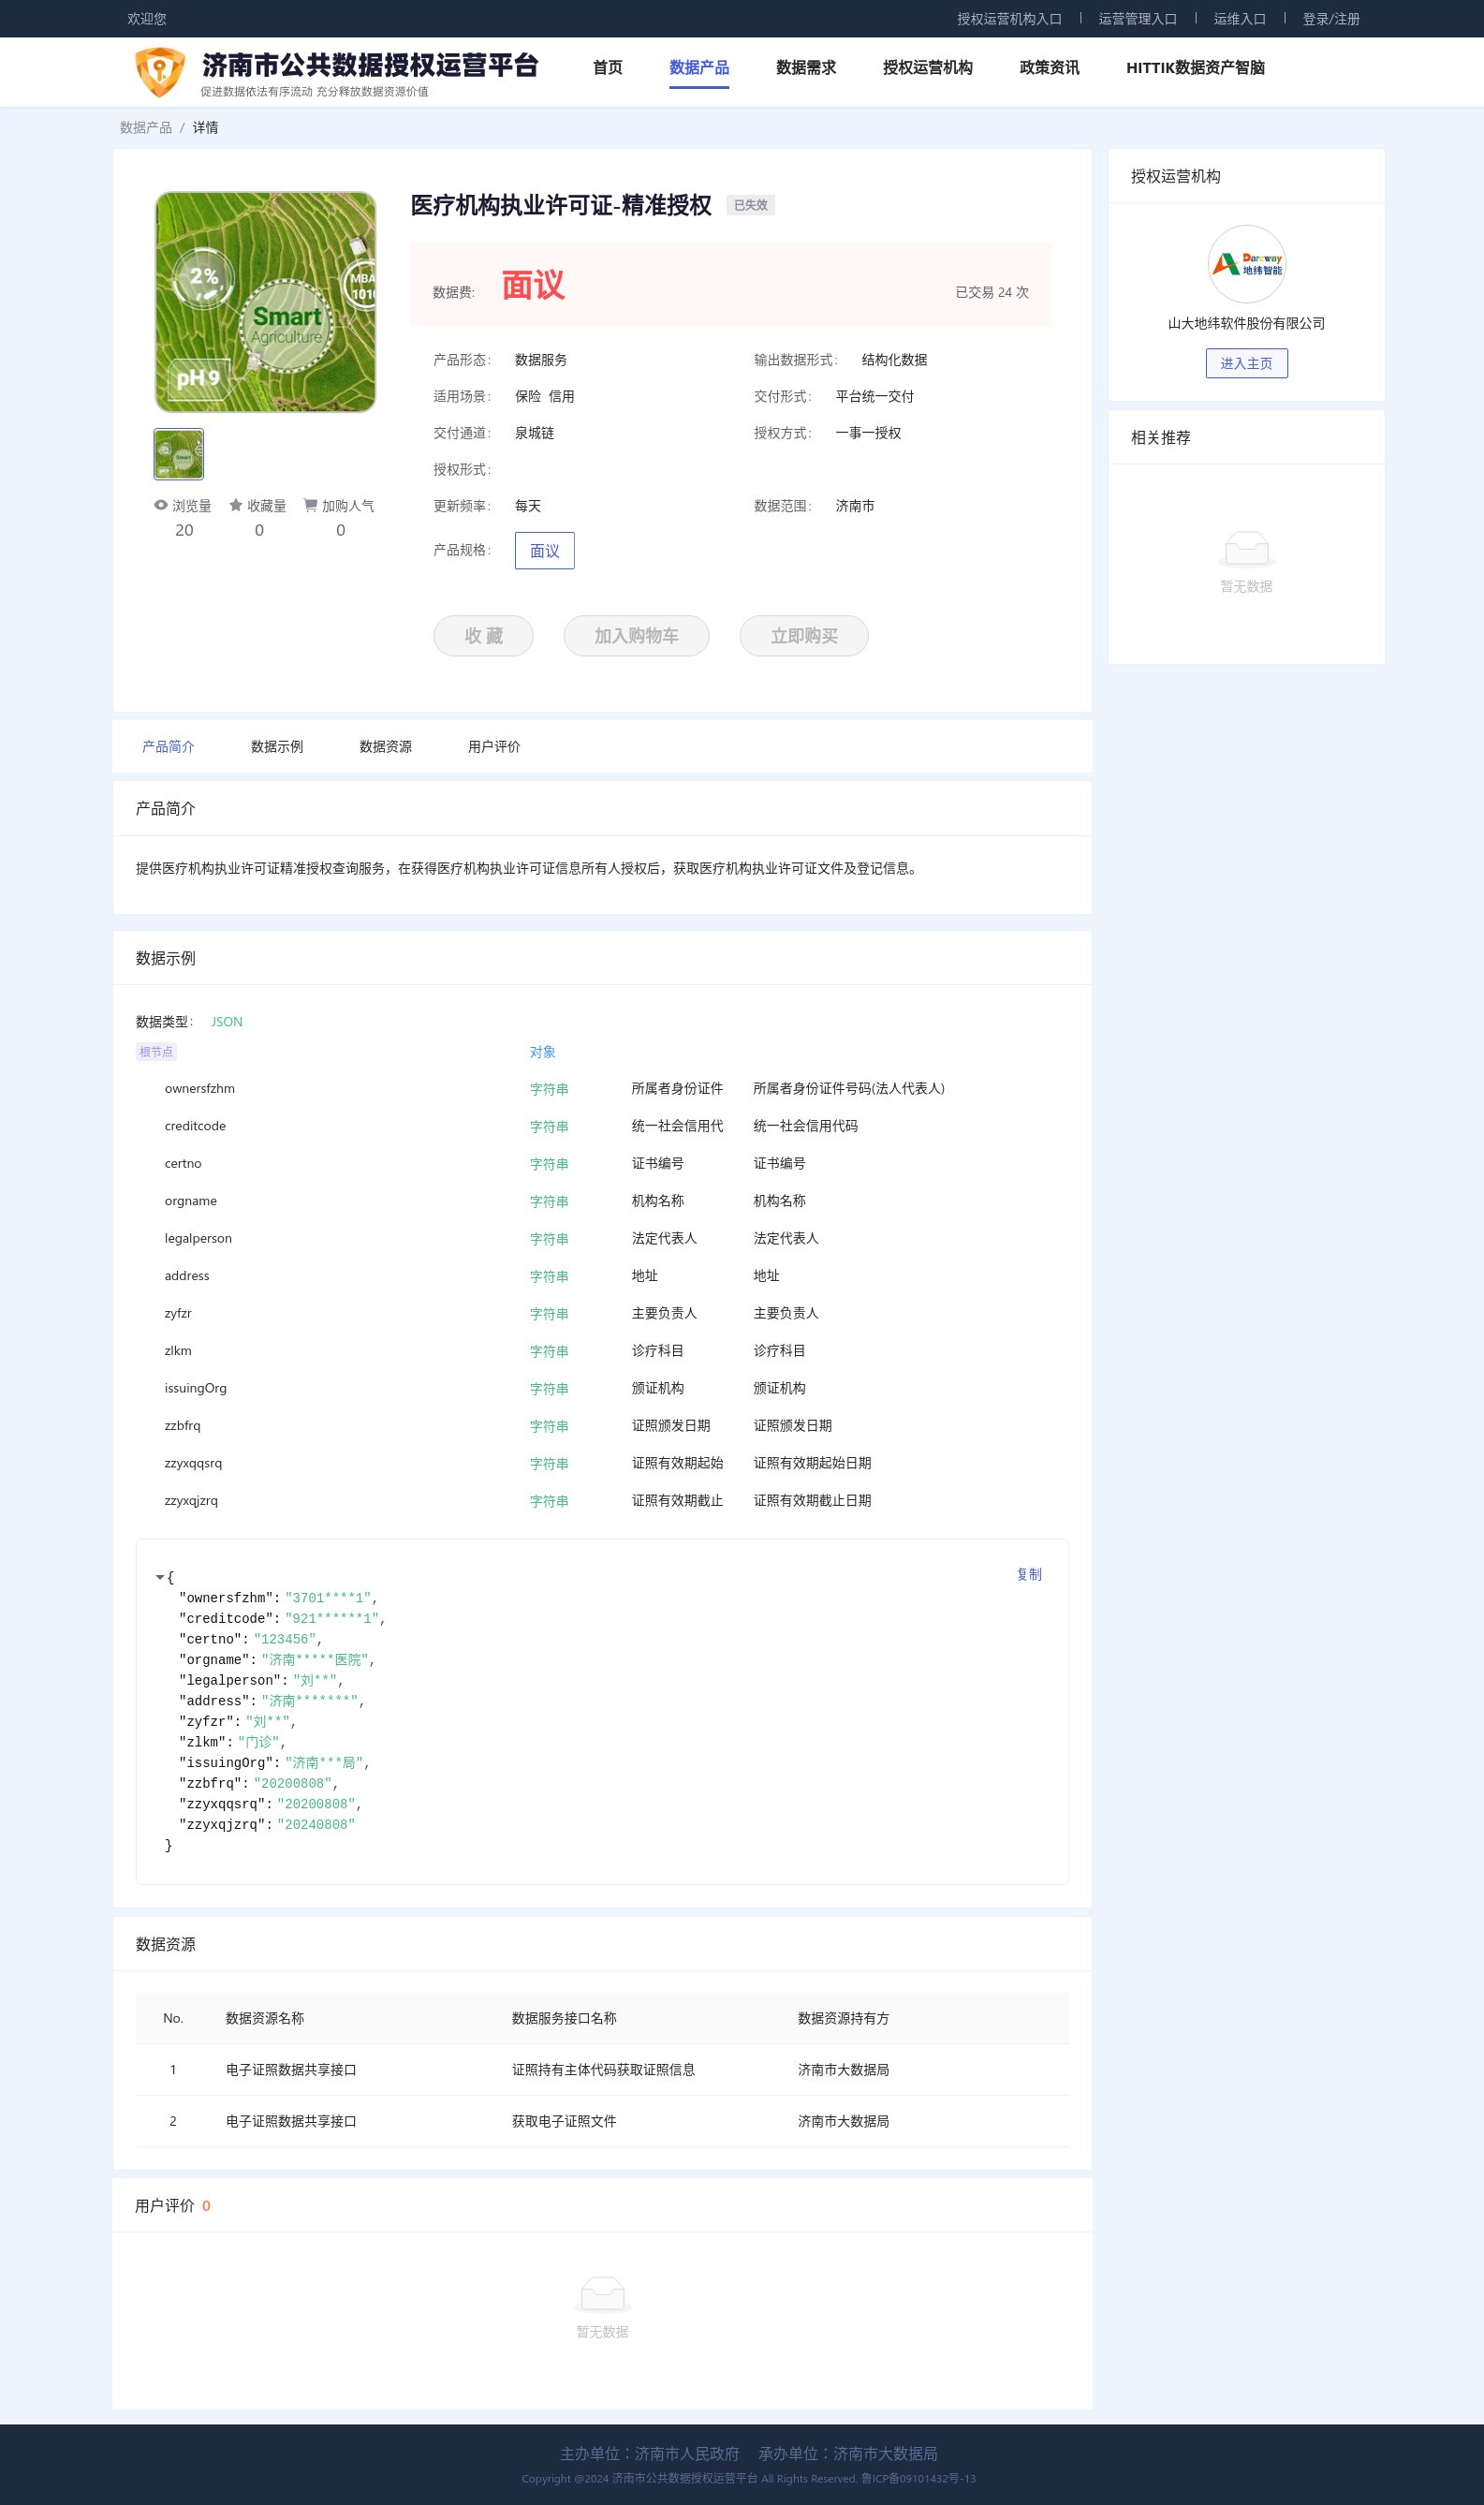
Task: Open the 授权运营机构 nav item
Action: pos(927,67)
